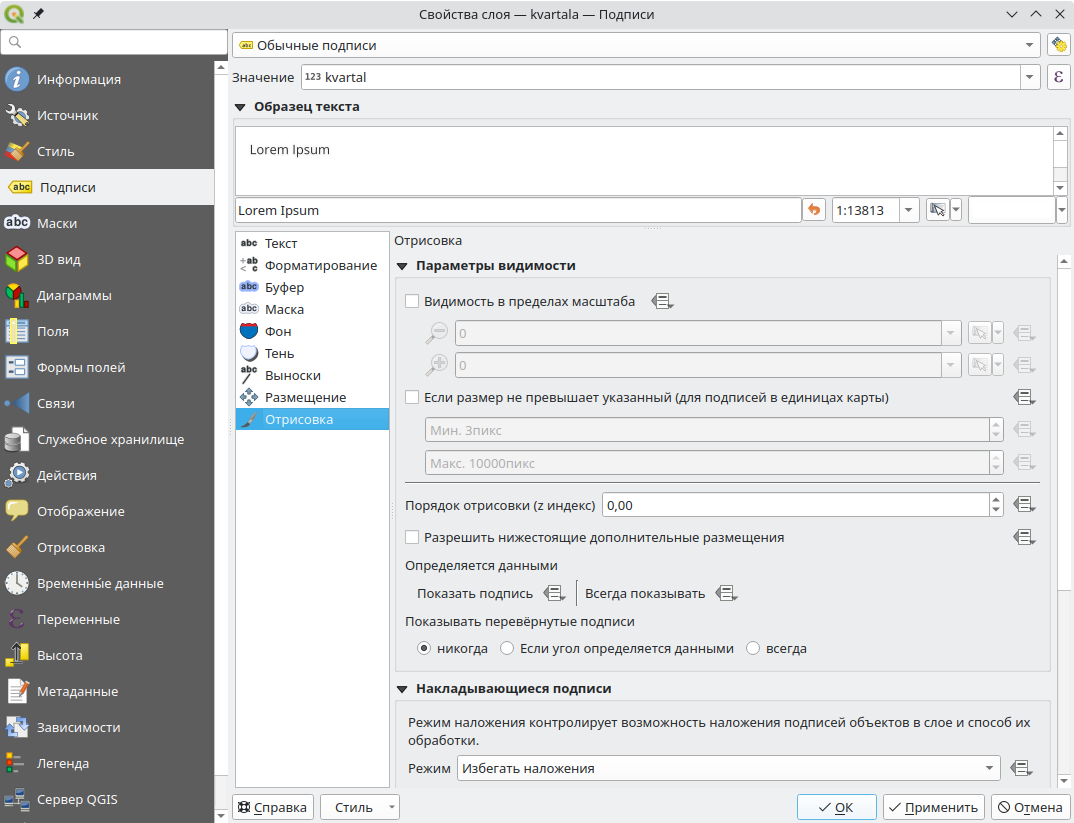Open the Сервер QGIS section
The height and width of the screenshot is (823, 1074).
click(107, 800)
